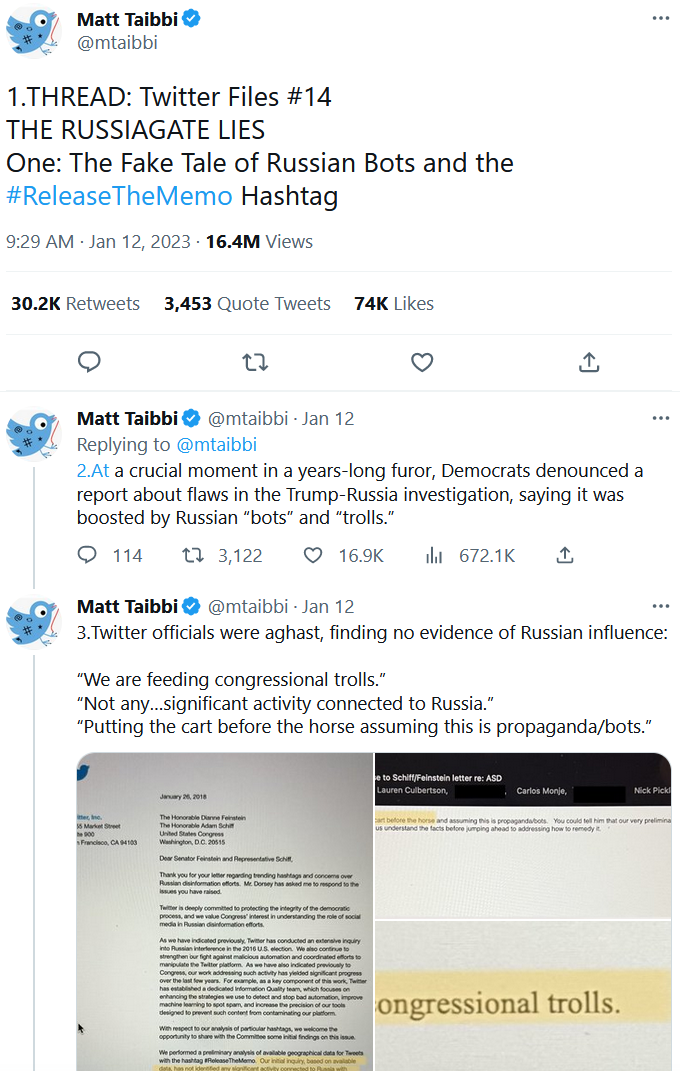Show the 3,453 Quote Tweets
The width and height of the screenshot is (680, 1071).
tap(247, 304)
